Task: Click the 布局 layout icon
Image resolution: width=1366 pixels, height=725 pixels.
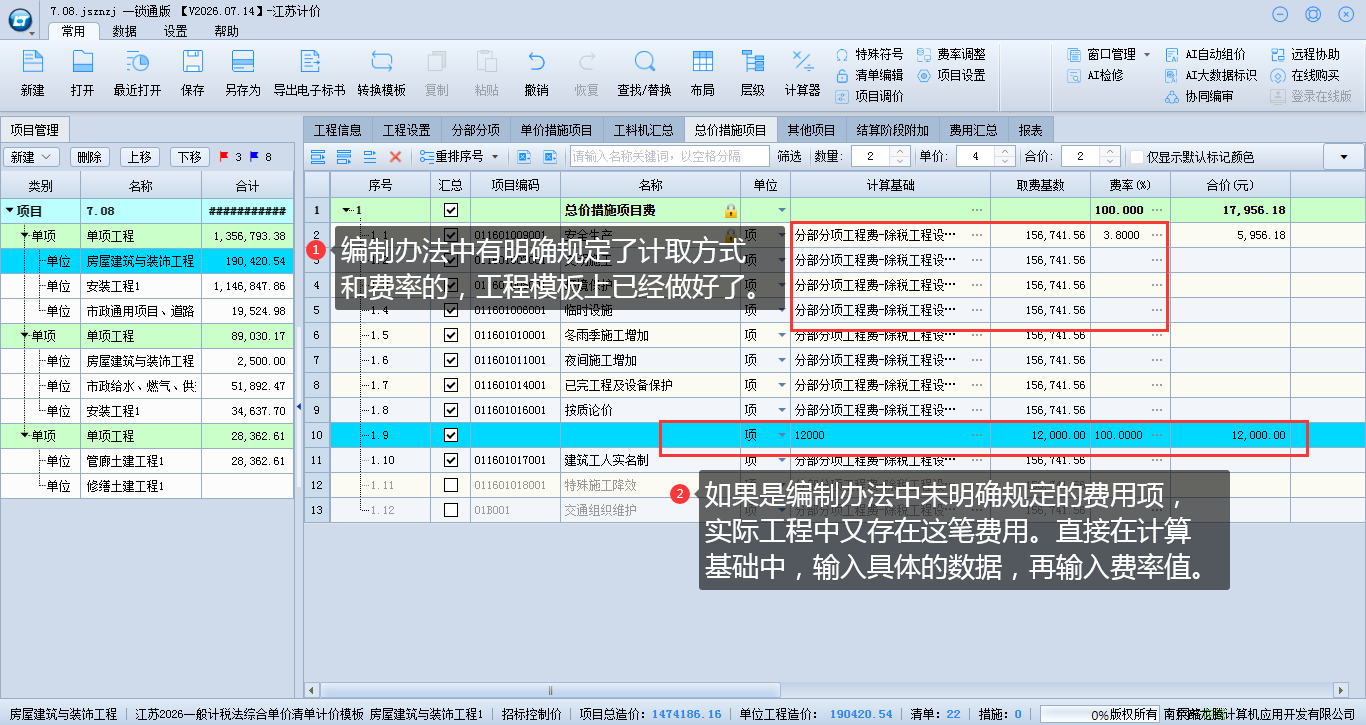Action: click(703, 61)
